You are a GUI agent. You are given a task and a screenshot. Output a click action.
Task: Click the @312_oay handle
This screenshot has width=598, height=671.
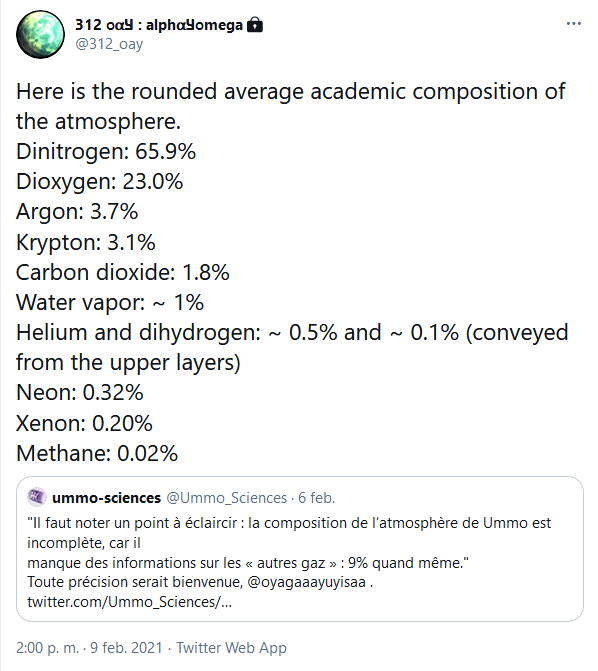tap(109, 44)
